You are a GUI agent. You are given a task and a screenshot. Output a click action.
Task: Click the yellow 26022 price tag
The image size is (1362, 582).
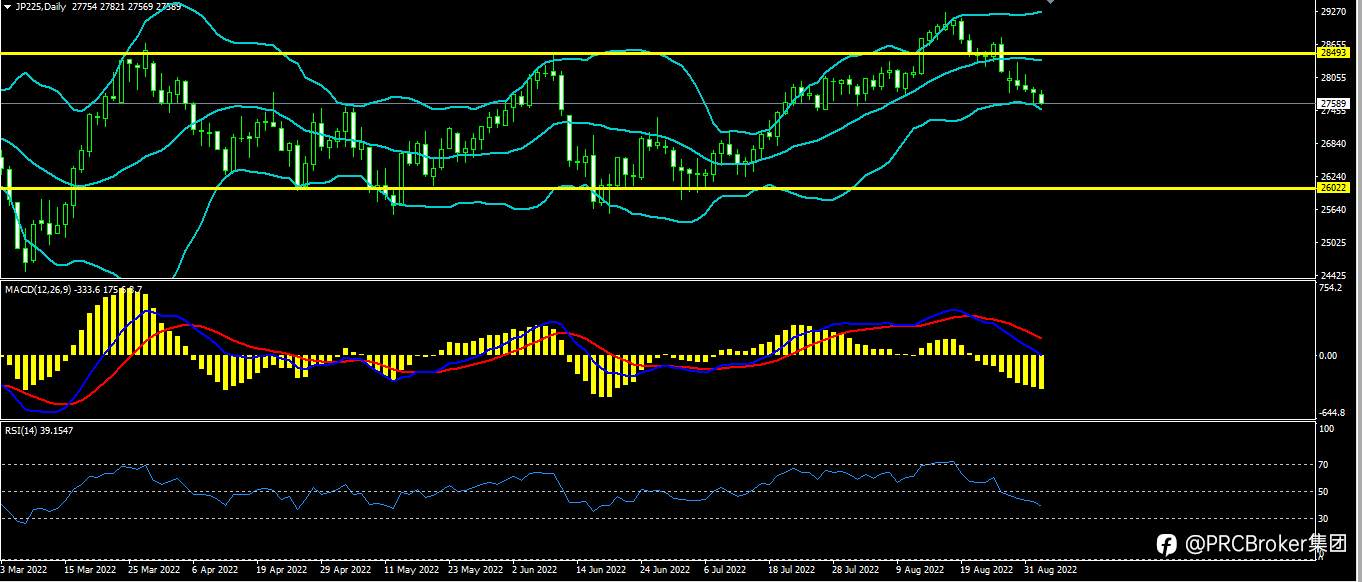(x=1333, y=187)
